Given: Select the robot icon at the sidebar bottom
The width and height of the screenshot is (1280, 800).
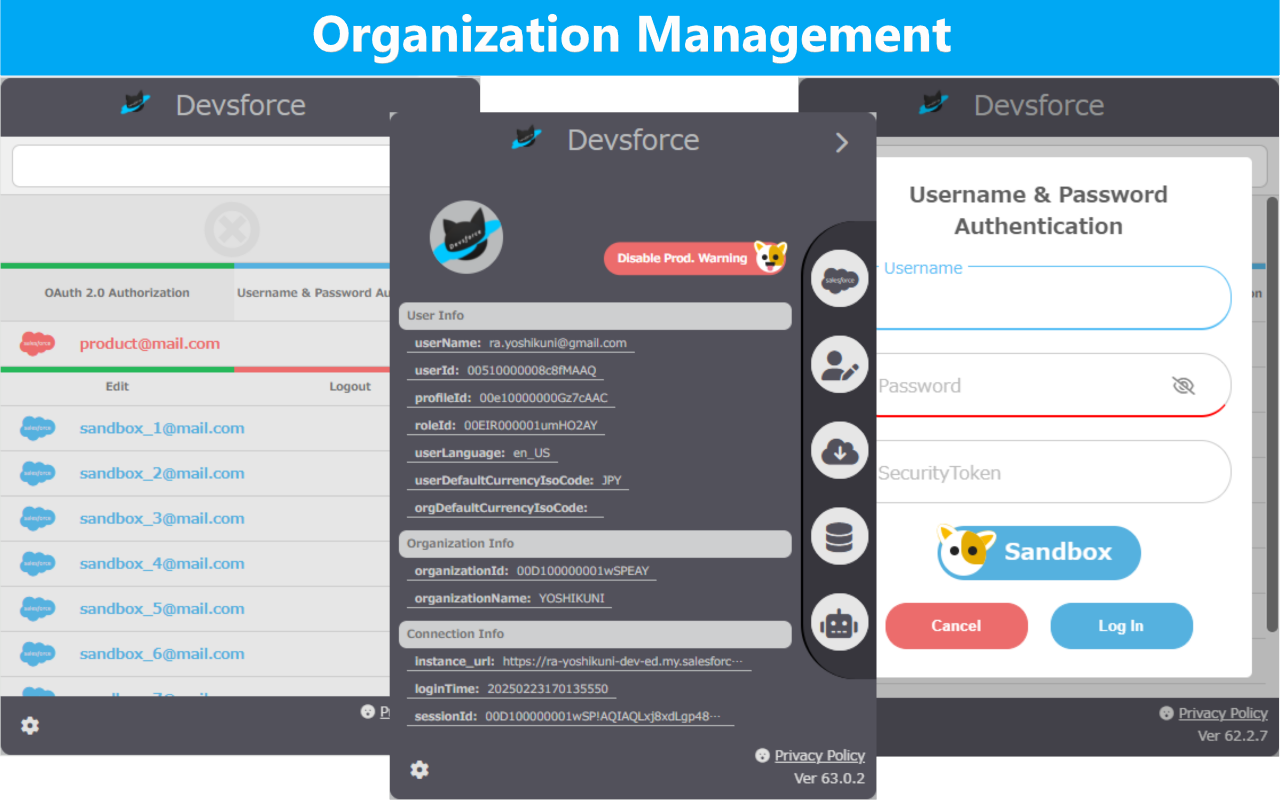Looking at the screenshot, I should [838, 622].
